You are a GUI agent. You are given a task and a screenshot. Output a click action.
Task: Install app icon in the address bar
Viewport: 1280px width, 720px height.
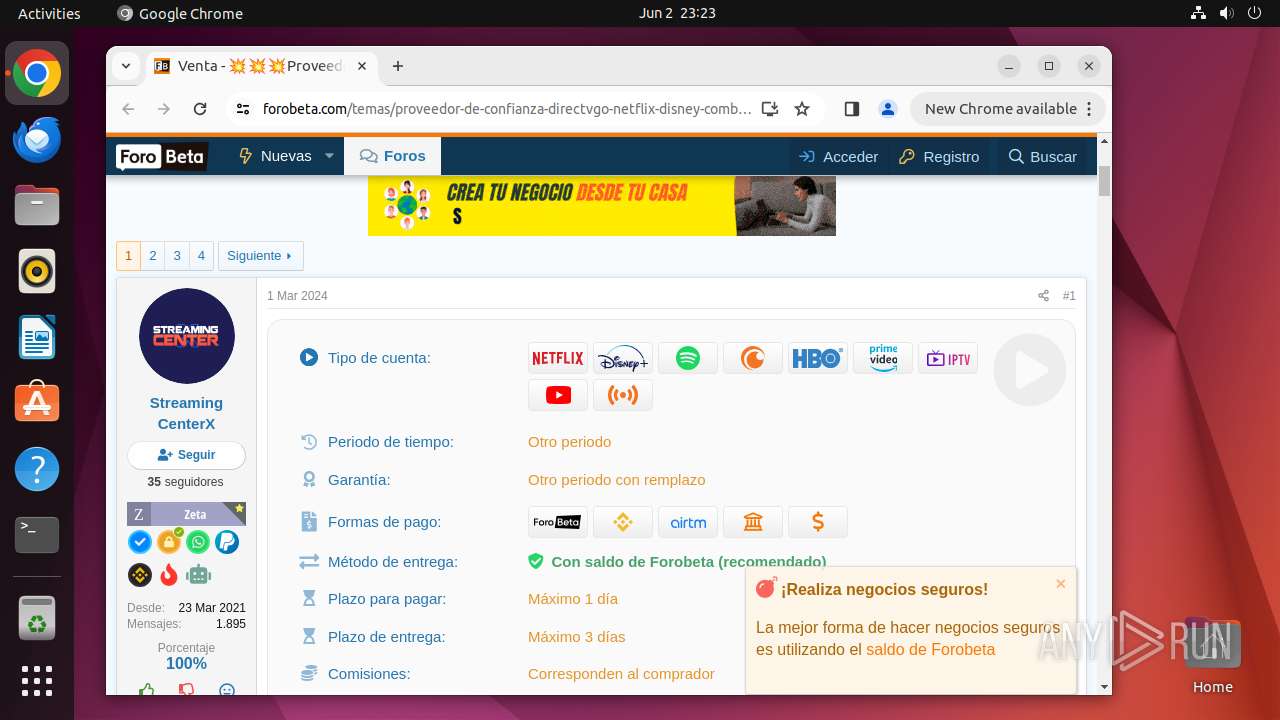tap(770, 109)
